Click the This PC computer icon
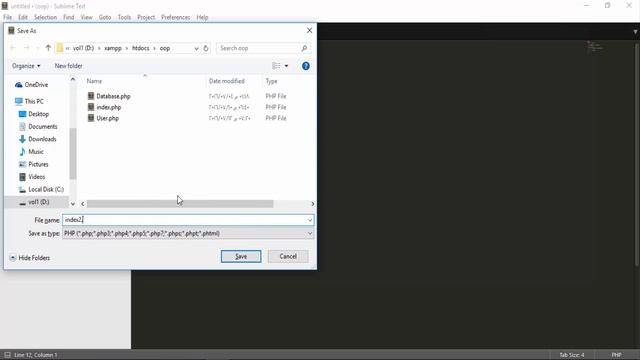The width and height of the screenshot is (640, 360). 19,101
